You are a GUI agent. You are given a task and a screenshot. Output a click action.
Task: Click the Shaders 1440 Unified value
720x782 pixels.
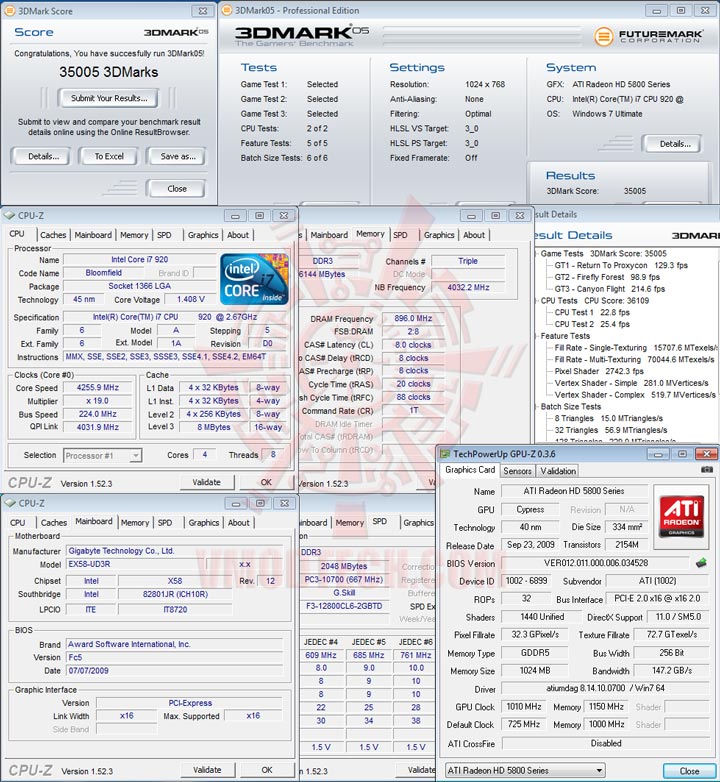coord(541,617)
